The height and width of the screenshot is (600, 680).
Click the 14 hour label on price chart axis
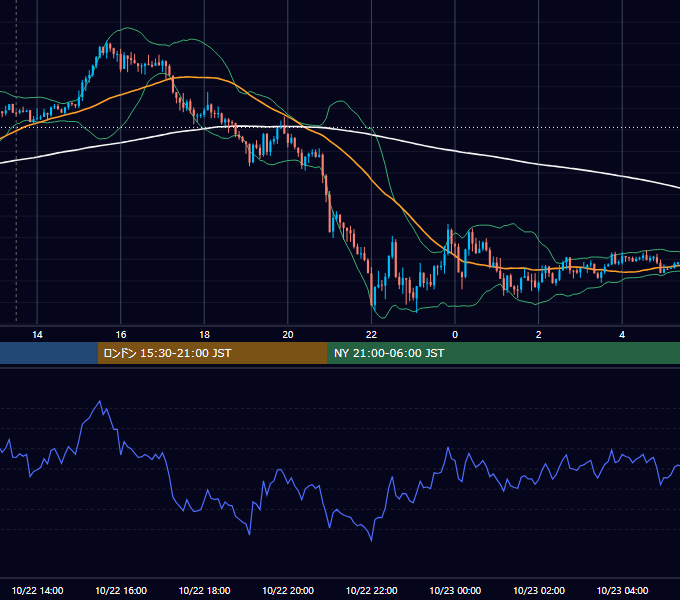point(37,335)
